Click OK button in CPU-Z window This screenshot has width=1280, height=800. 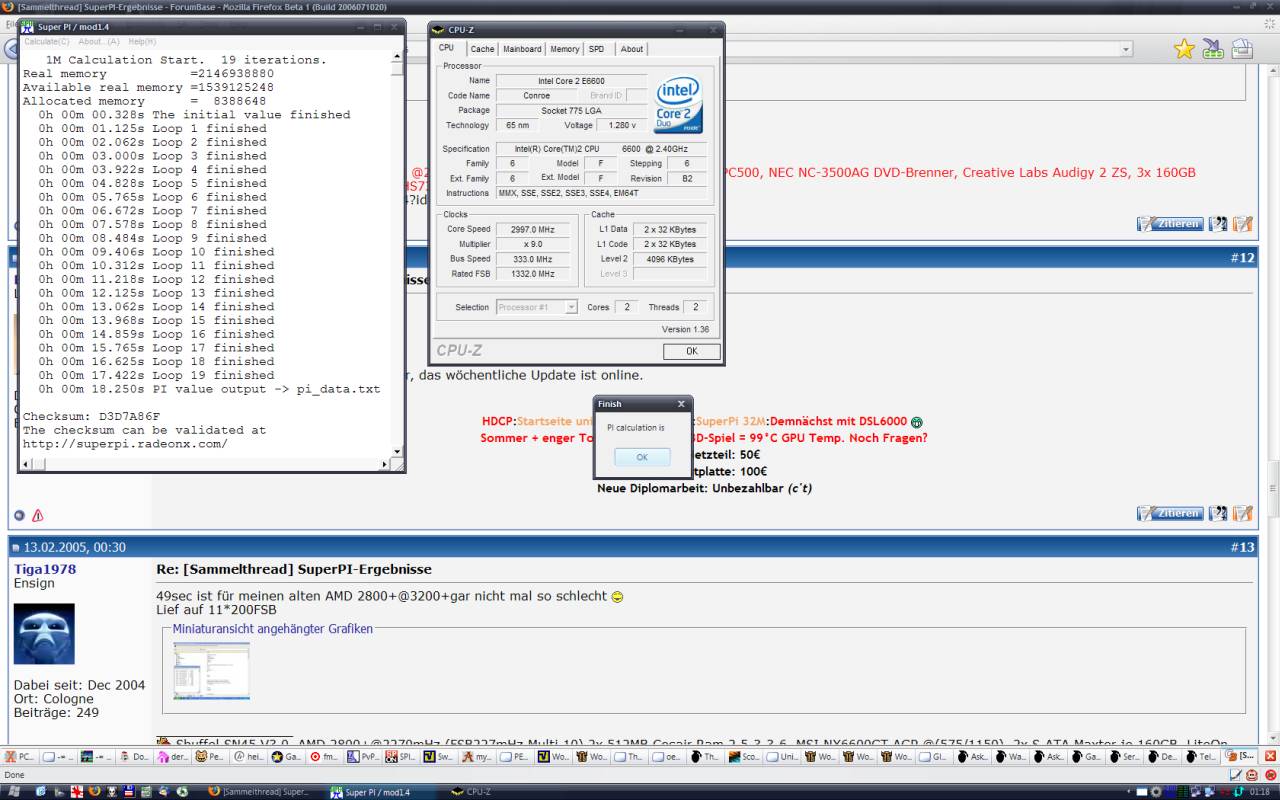691,351
